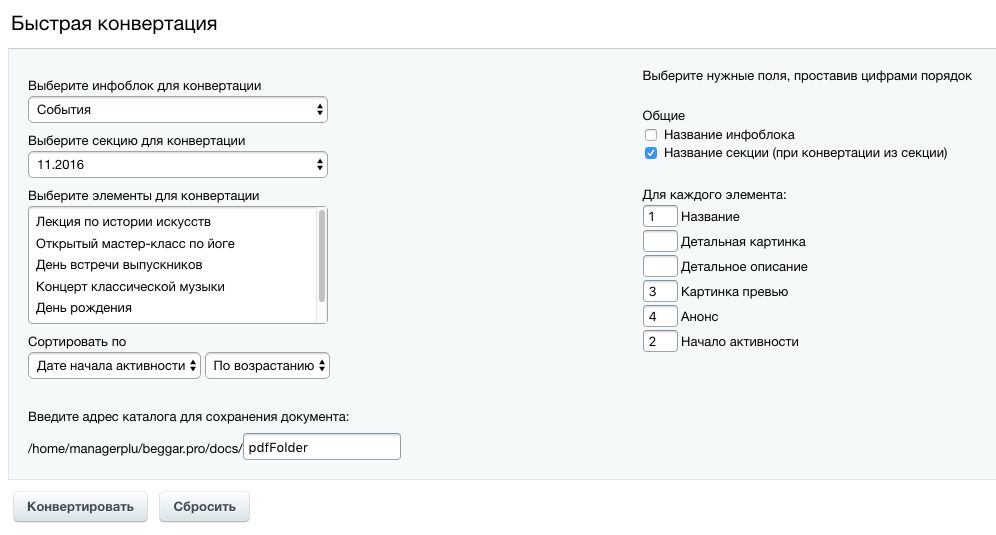996x535 pixels.
Task: Change sort direction dropdown По возрастанию
Action: click(x=267, y=366)
